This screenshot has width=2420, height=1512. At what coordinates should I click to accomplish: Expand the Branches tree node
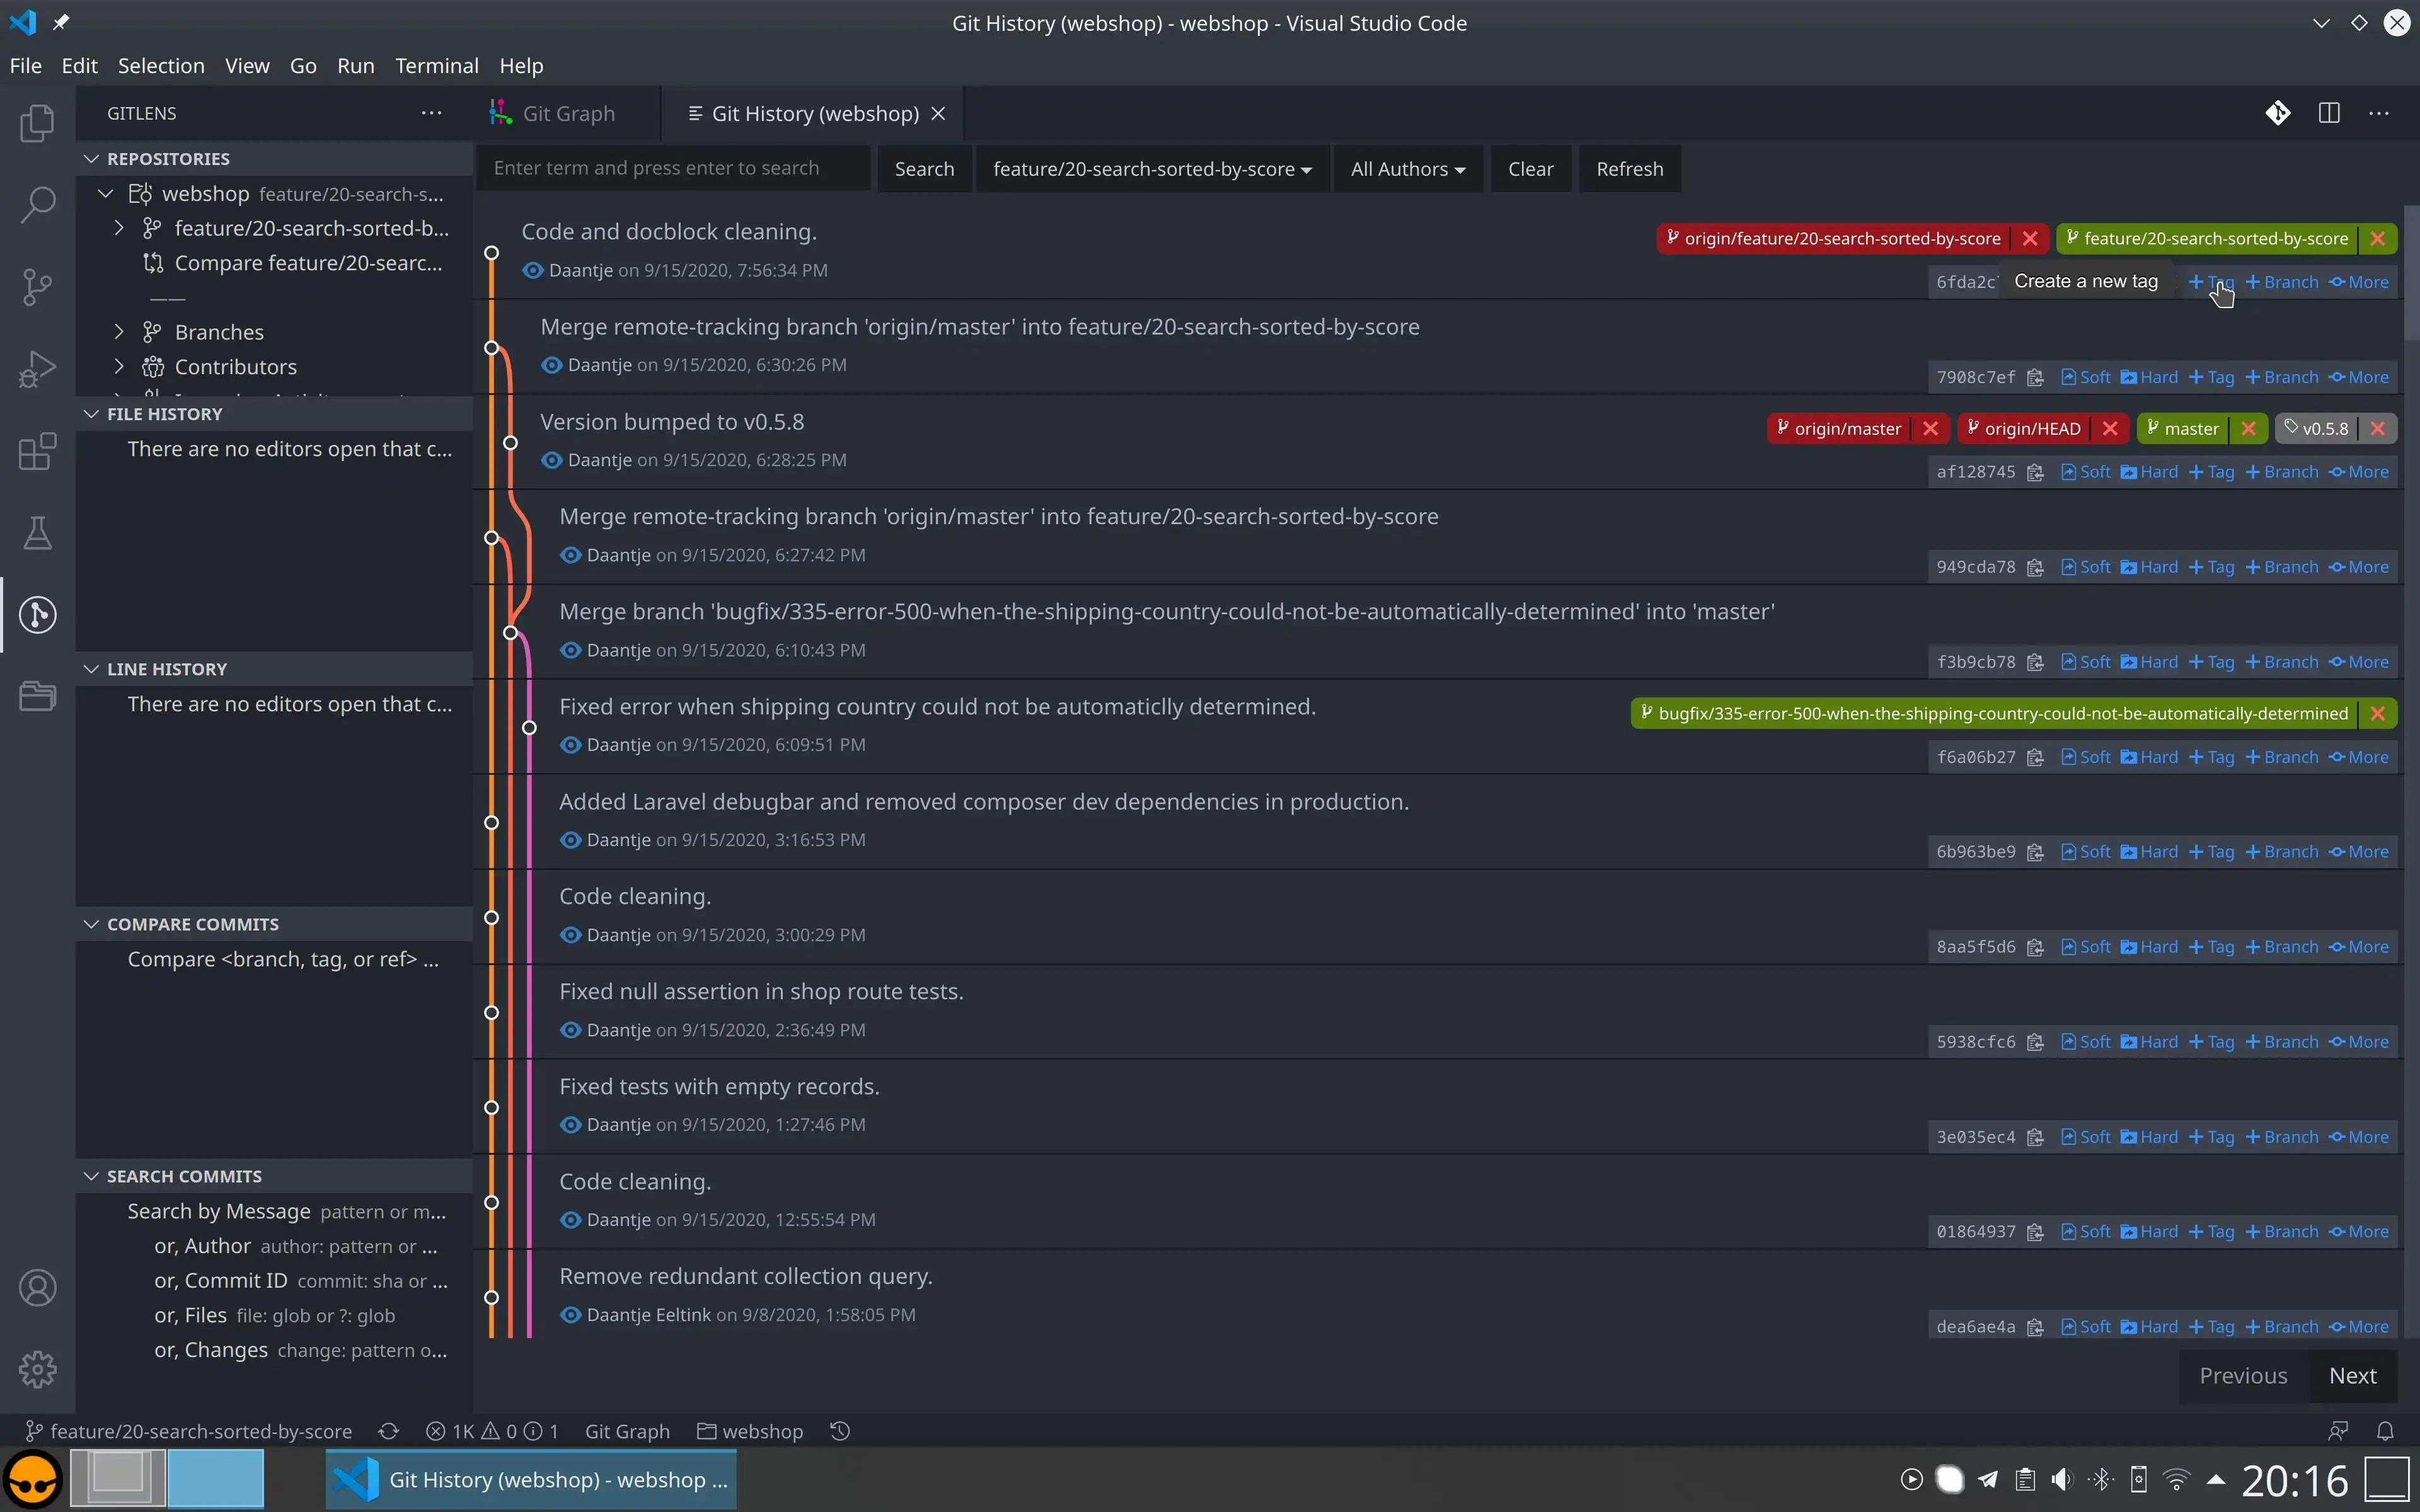(119, 332)
